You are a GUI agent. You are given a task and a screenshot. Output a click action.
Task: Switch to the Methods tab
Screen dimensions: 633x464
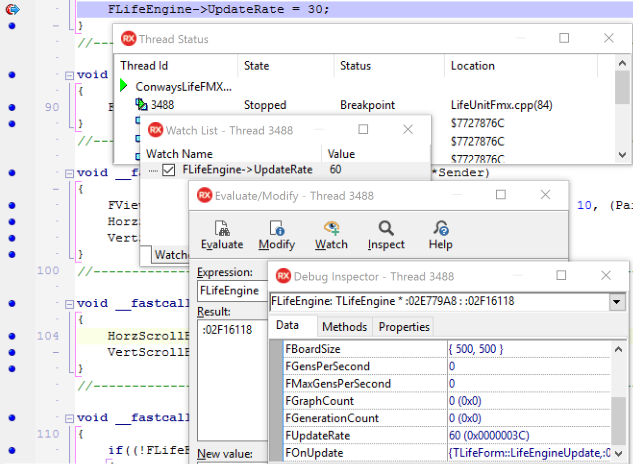coord(344,327)
